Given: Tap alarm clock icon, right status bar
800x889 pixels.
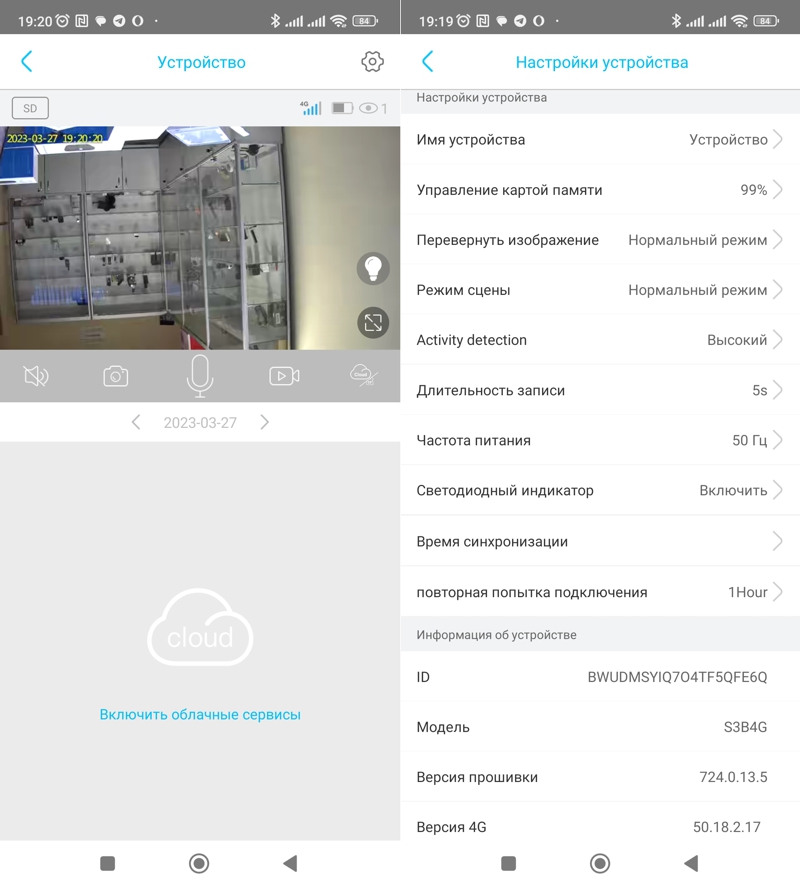Looking at the screenshot, I should pos(463,21).
